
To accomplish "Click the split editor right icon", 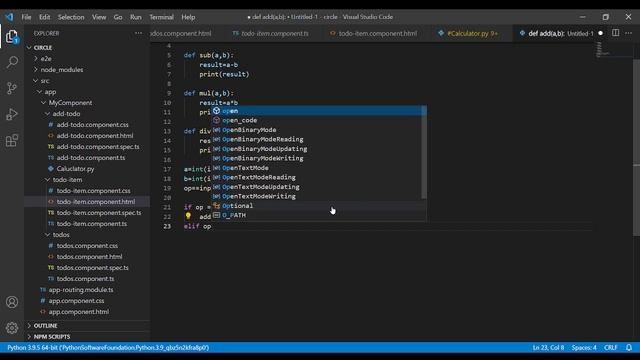I will pyautogui.click(x=615, y=33).
